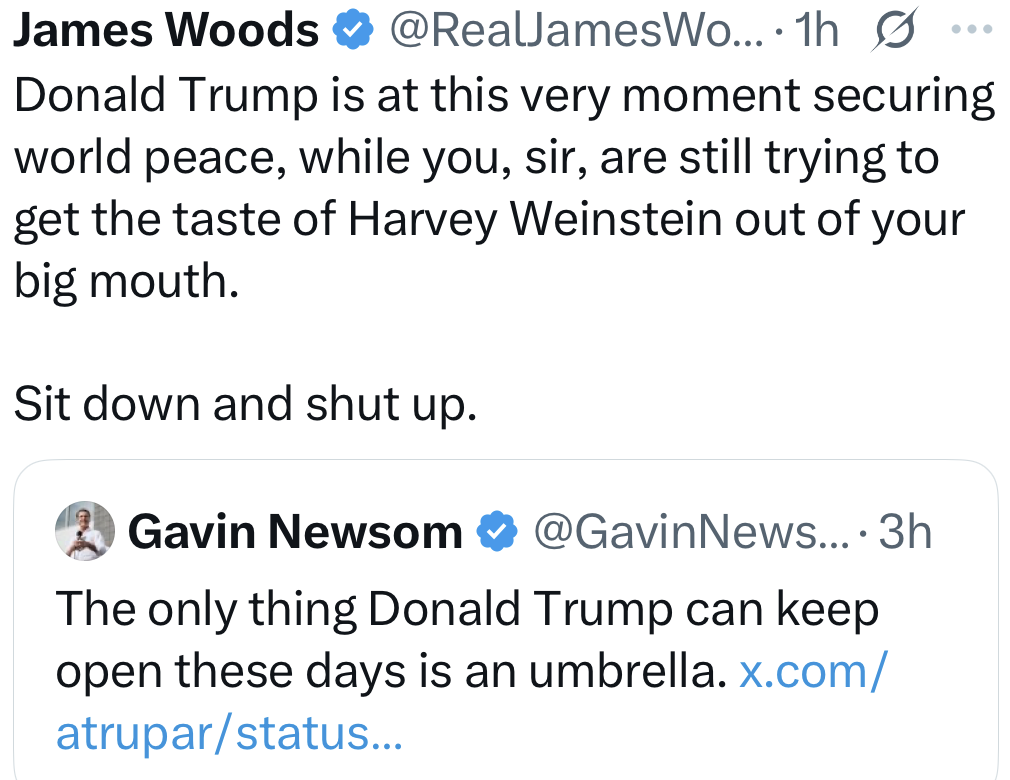Open the Grok explain-post icon
This screenshot has height=780, width=1010.
[893, 32]
